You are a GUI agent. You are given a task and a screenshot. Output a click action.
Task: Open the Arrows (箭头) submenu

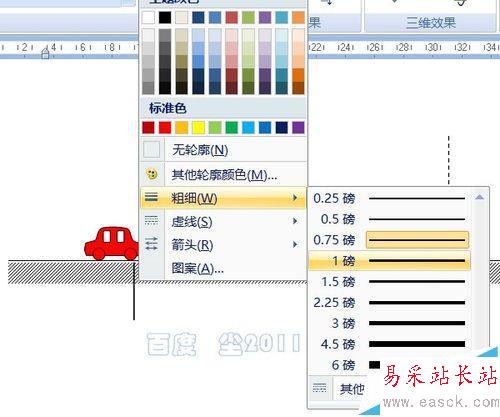pos(223,245)
